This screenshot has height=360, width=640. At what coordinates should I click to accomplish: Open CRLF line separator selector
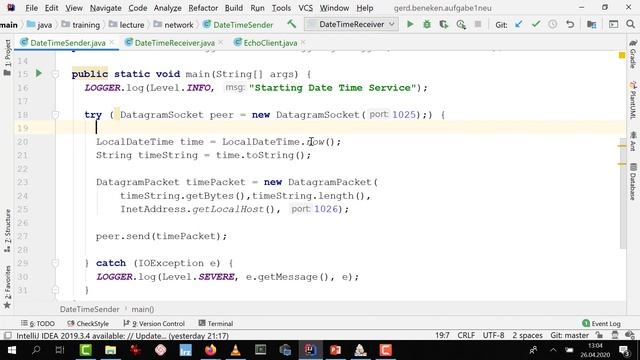click(x=466, y=335)
